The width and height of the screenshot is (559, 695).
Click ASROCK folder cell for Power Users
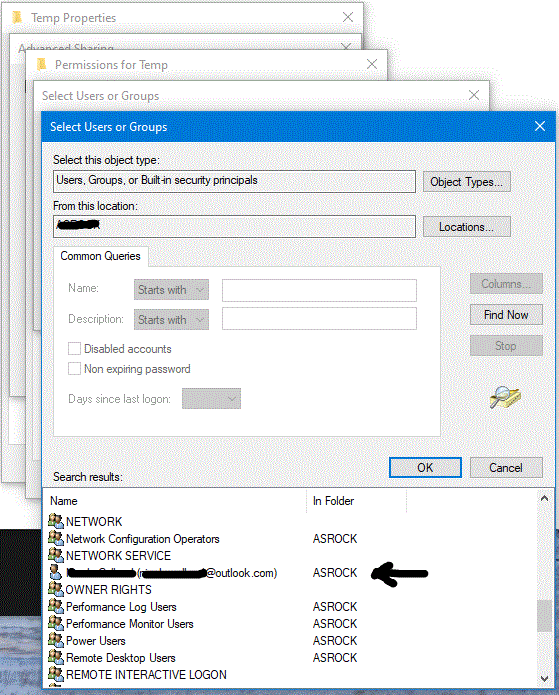pos(335,640)
